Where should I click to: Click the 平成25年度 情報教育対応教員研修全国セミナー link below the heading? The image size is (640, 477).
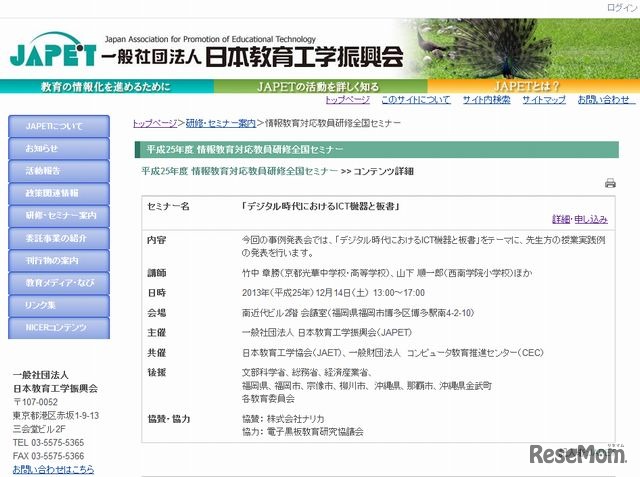pos(240,171)
